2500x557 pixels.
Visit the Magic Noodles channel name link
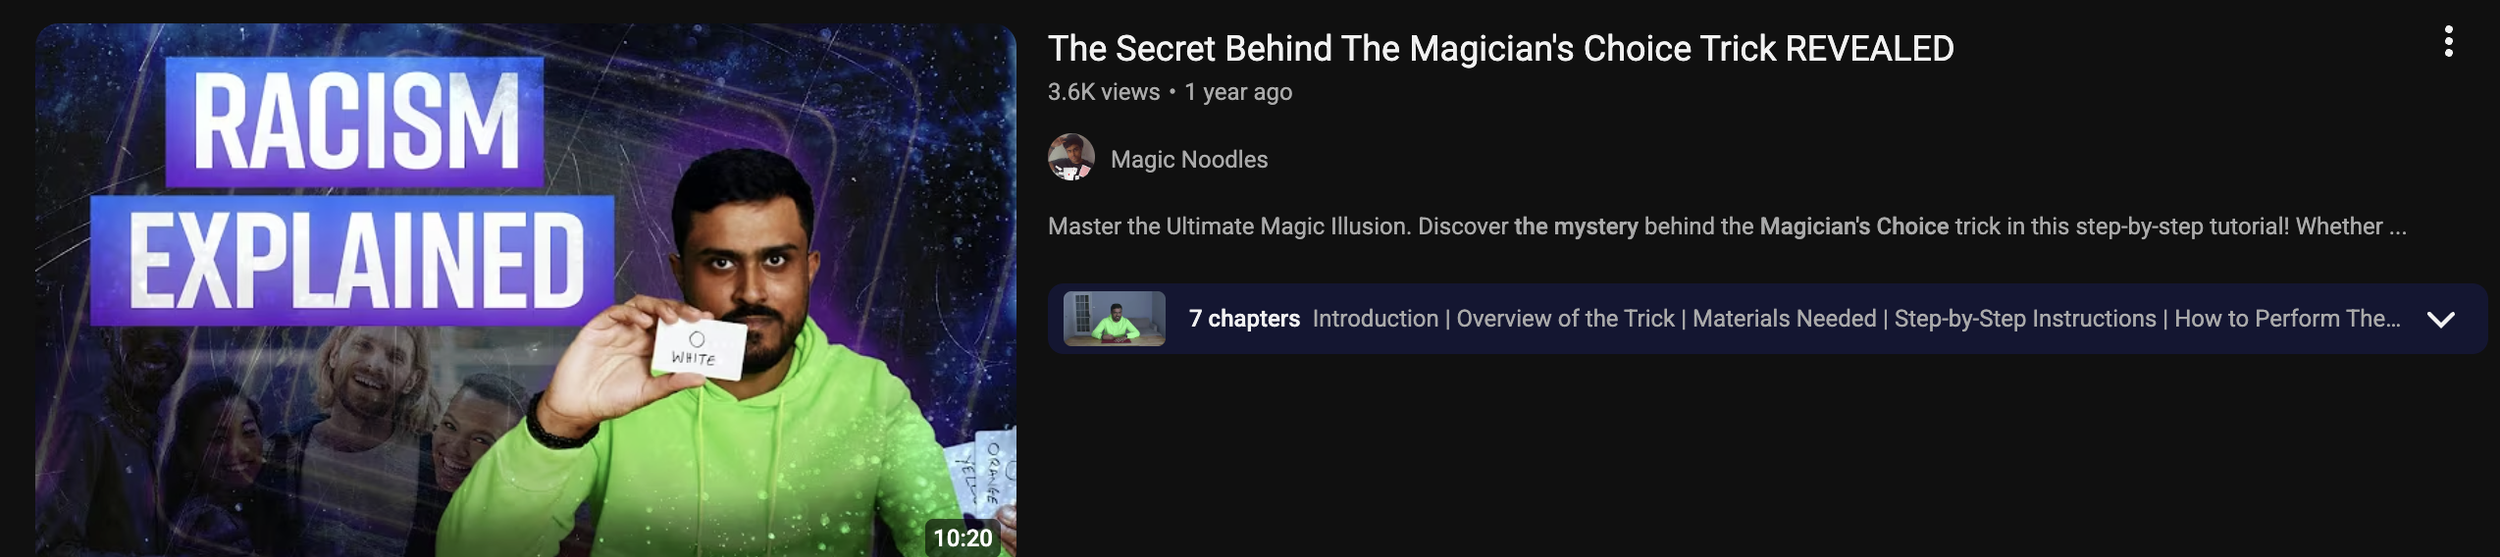[x=1188, y=159]
